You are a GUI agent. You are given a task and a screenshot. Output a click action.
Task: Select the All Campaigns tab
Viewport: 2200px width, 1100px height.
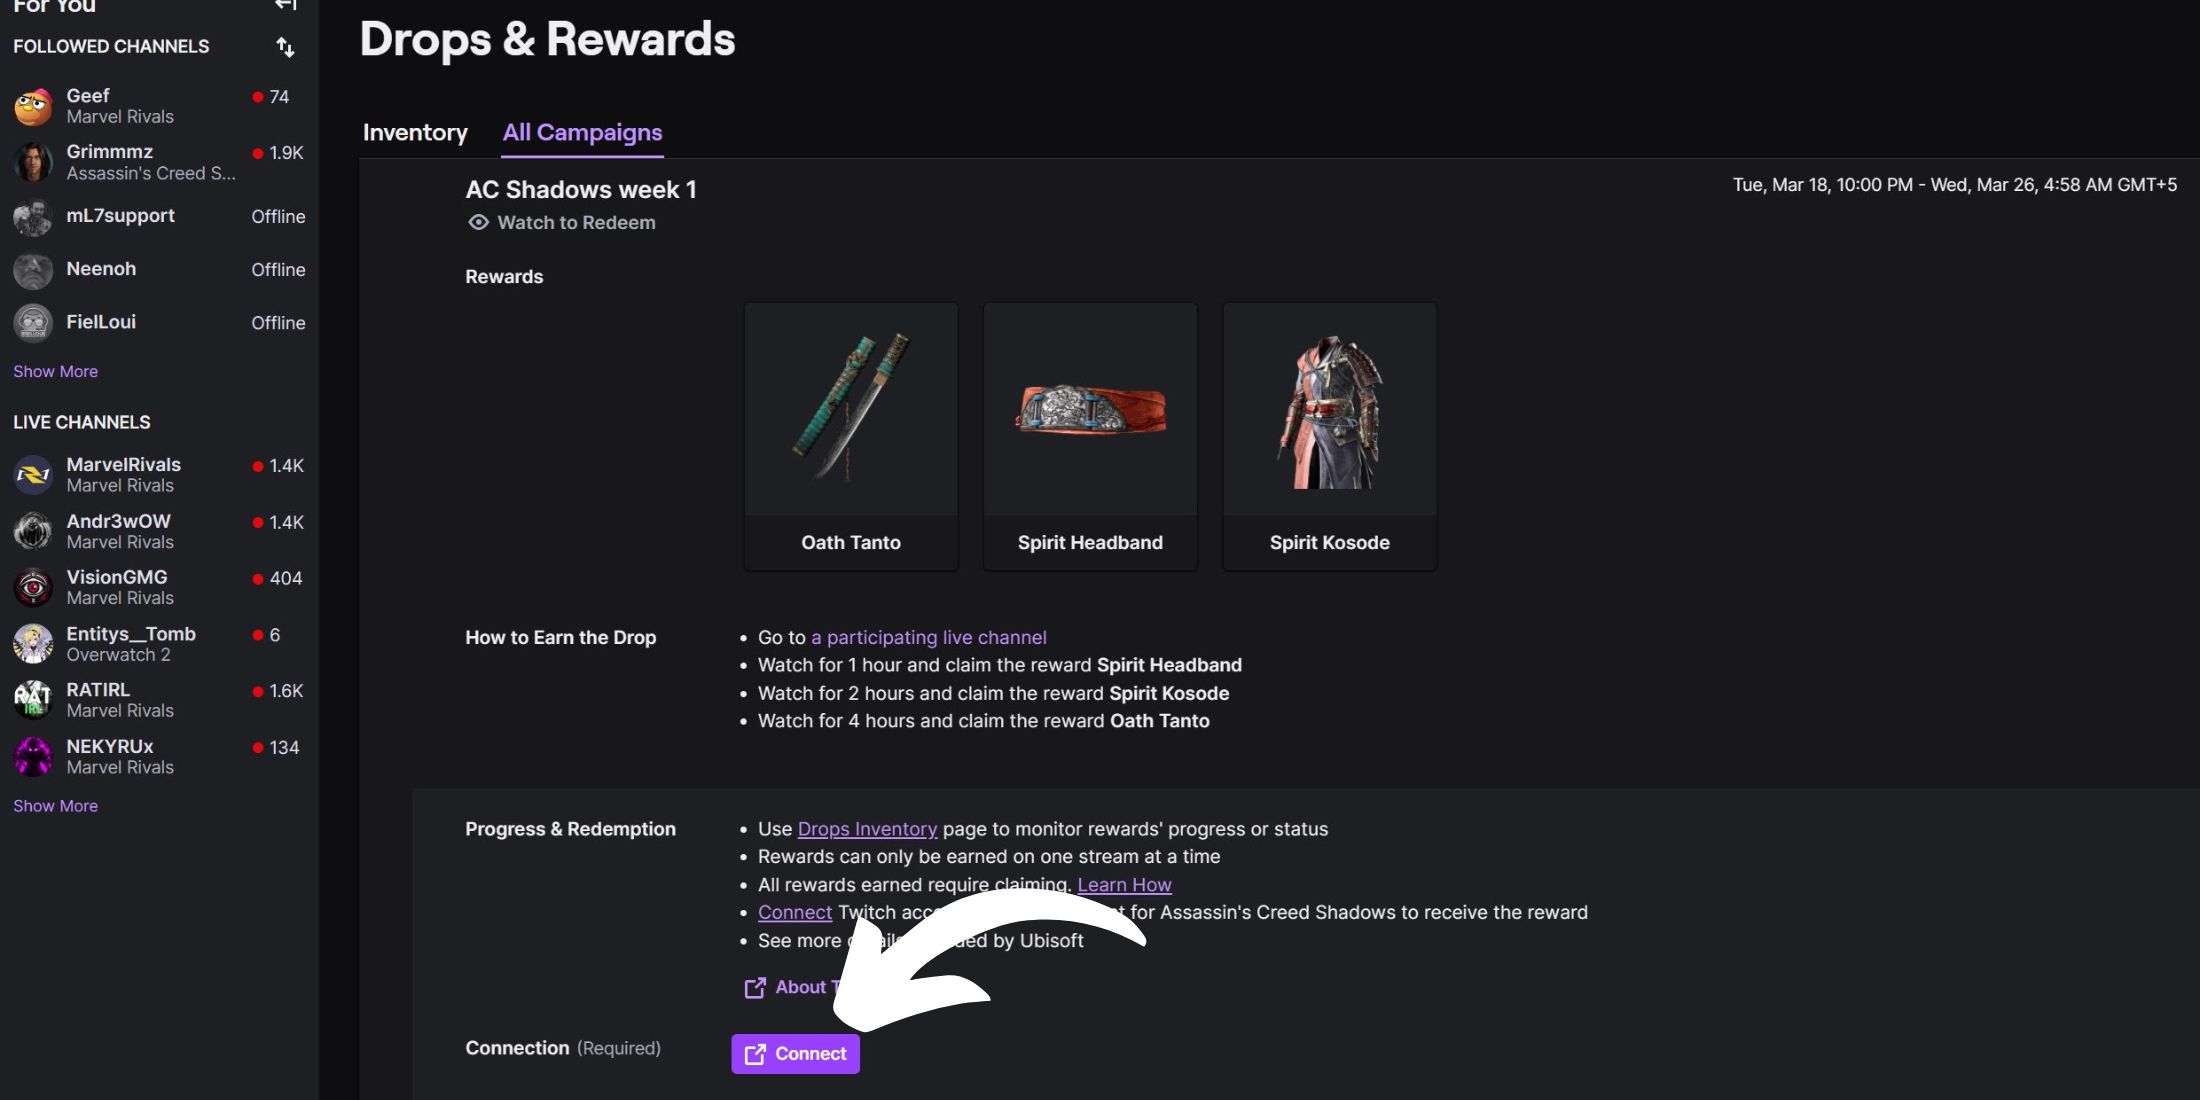(582, 133)
